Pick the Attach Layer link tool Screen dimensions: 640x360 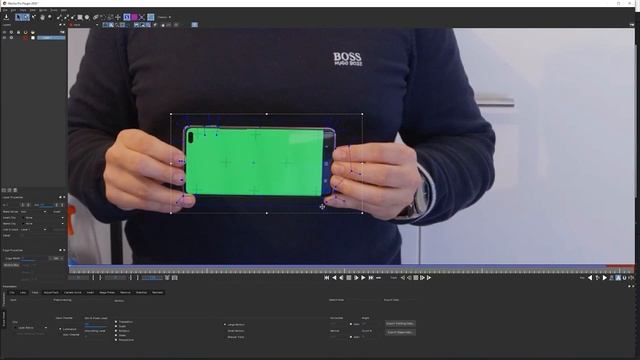coord(96,17)
